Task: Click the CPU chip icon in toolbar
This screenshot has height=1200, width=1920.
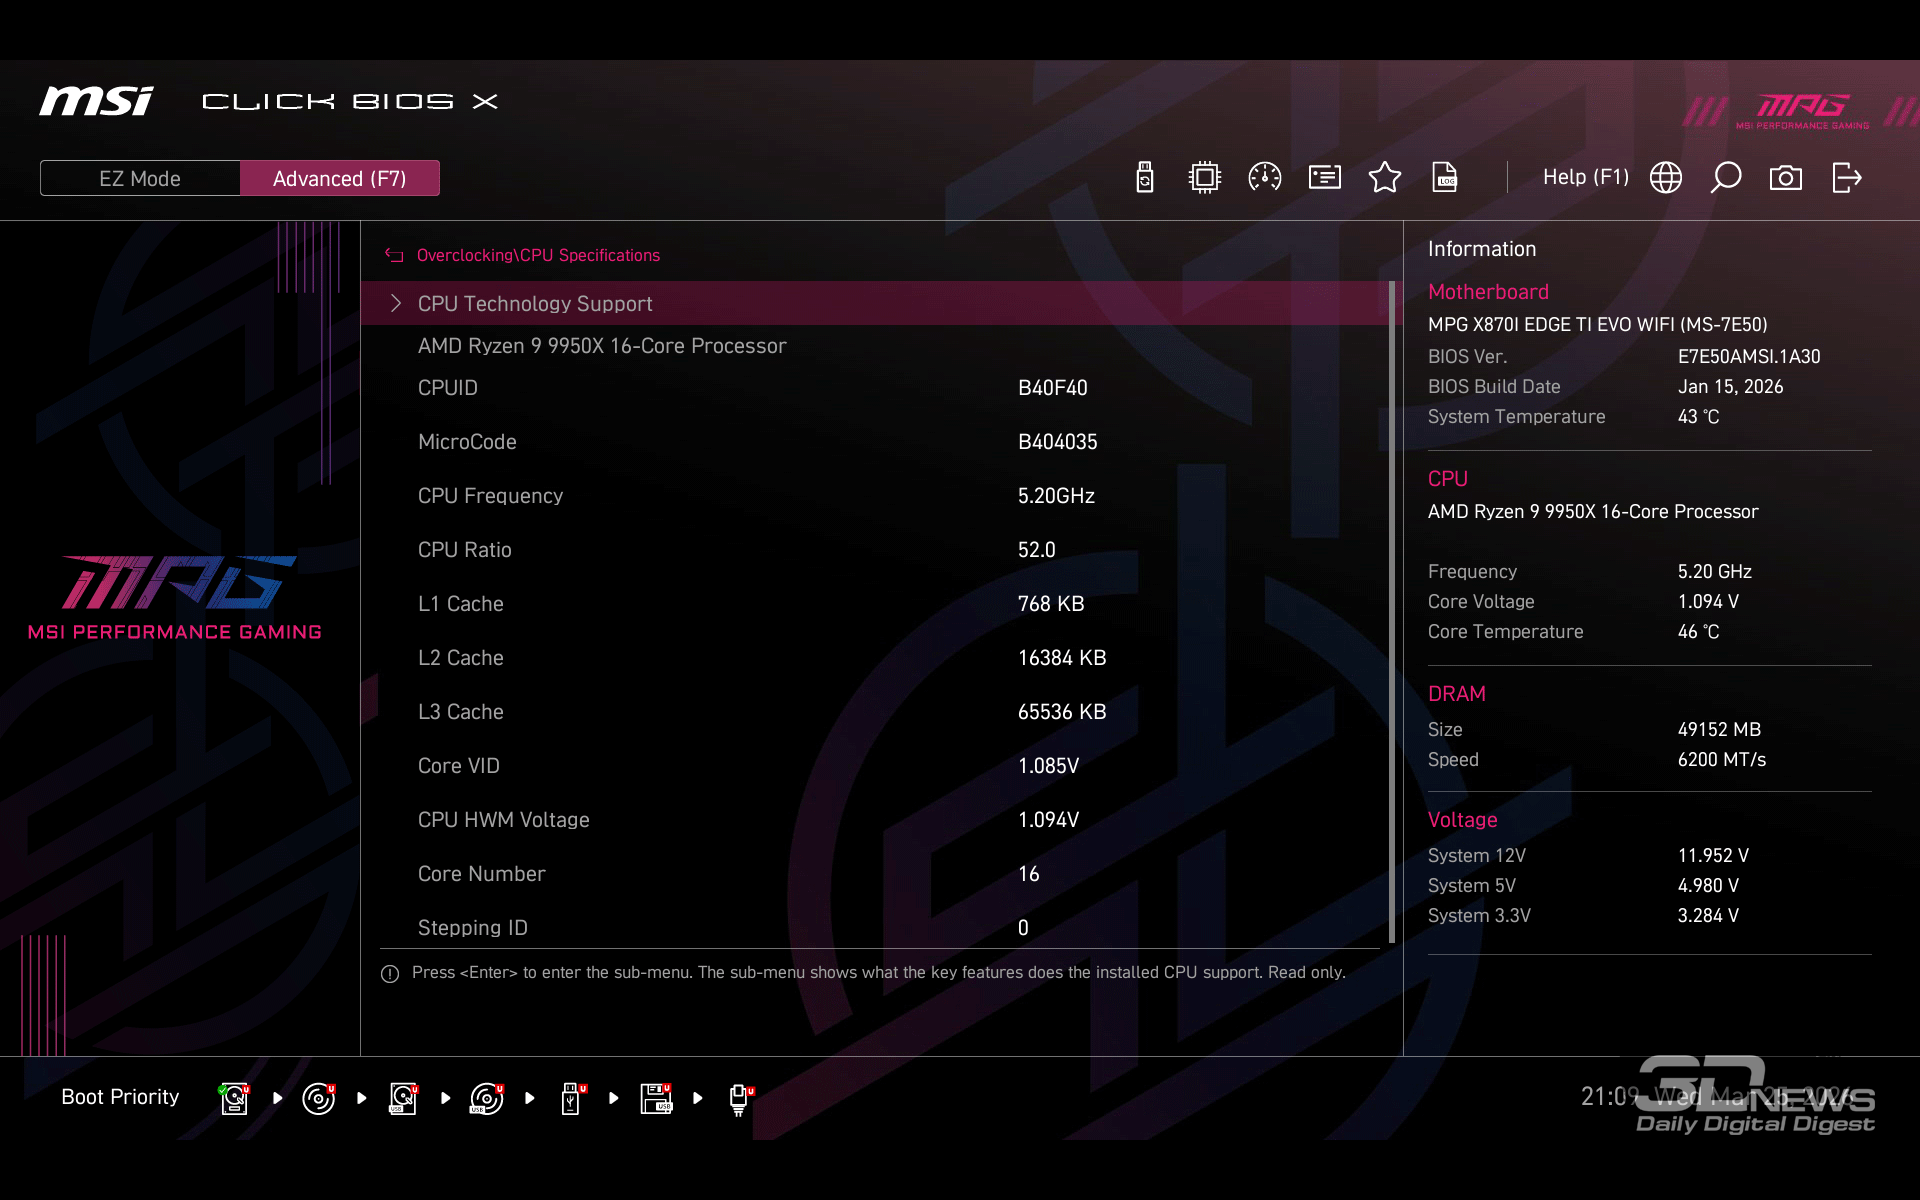Action: 1205,178
